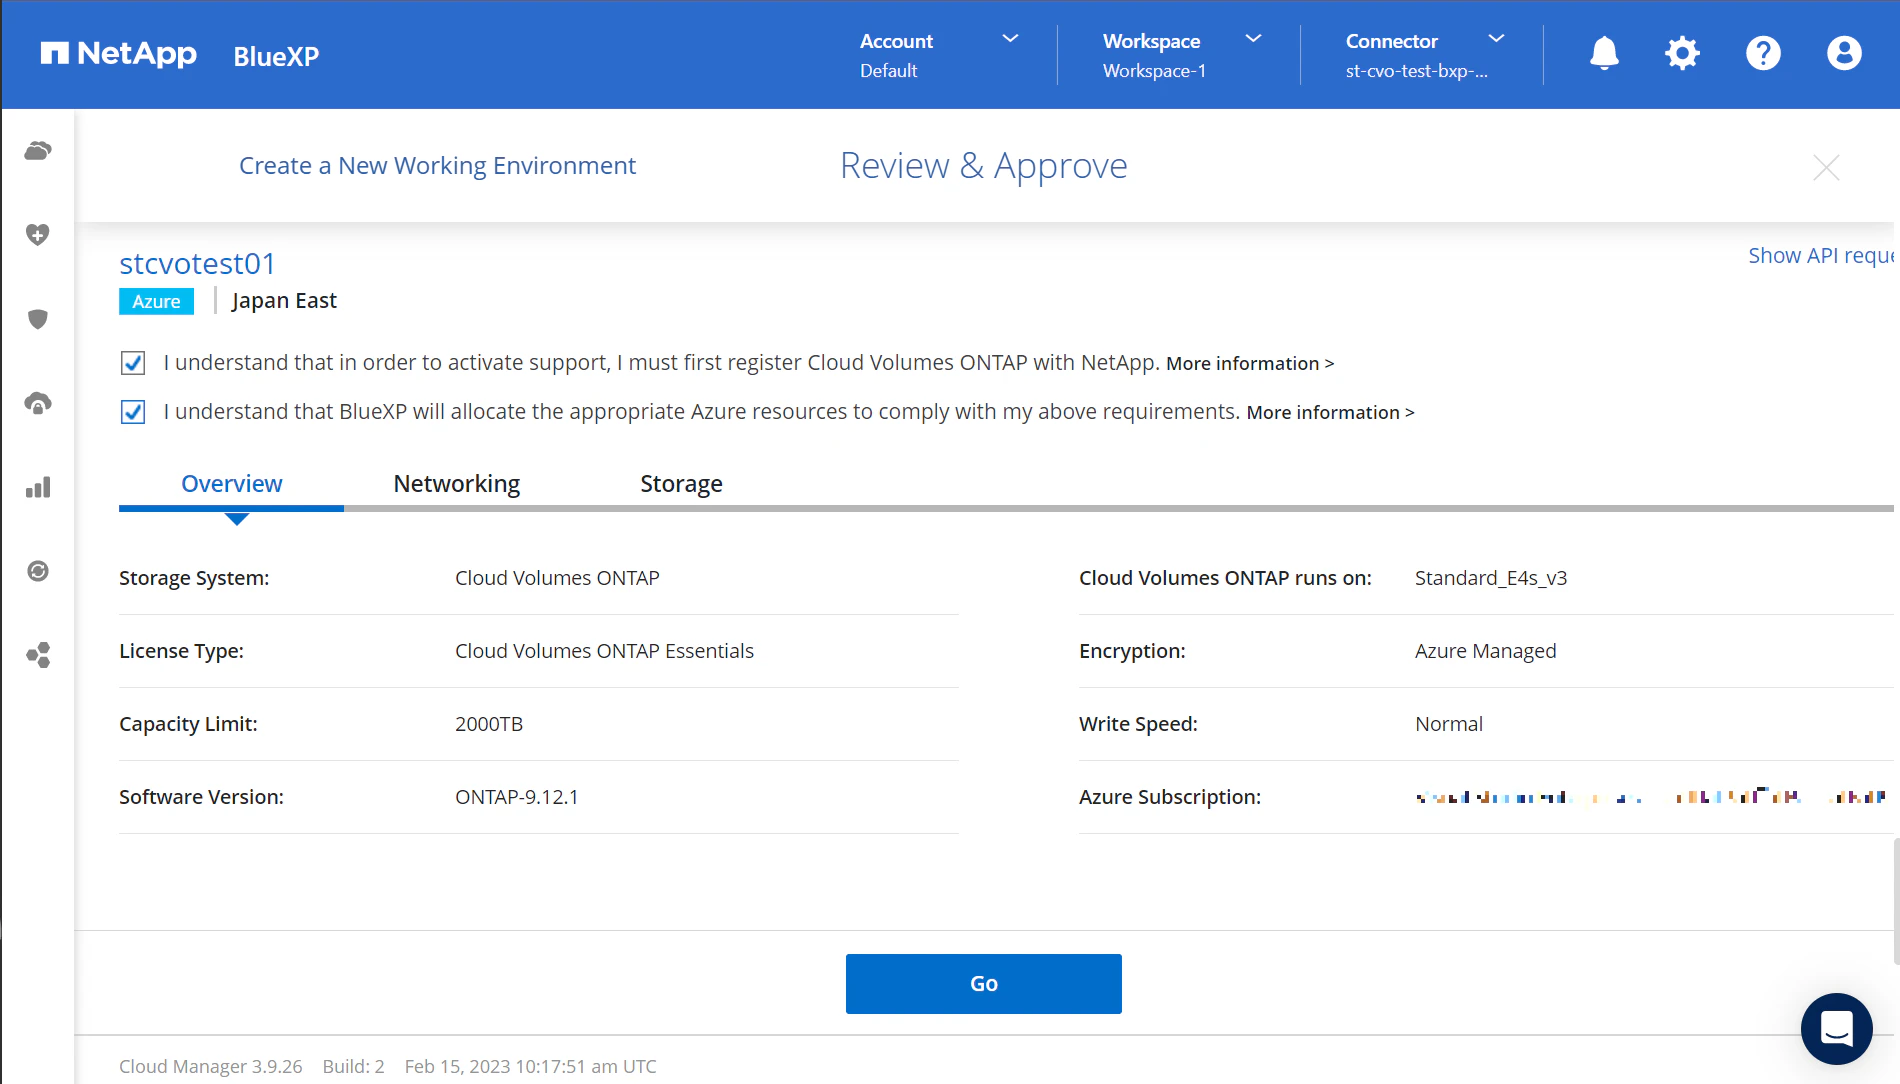Open the Governance cloud-lock icon in sidebar
This screenshot has width=1900, height=1084.
[x=38, y=403]
